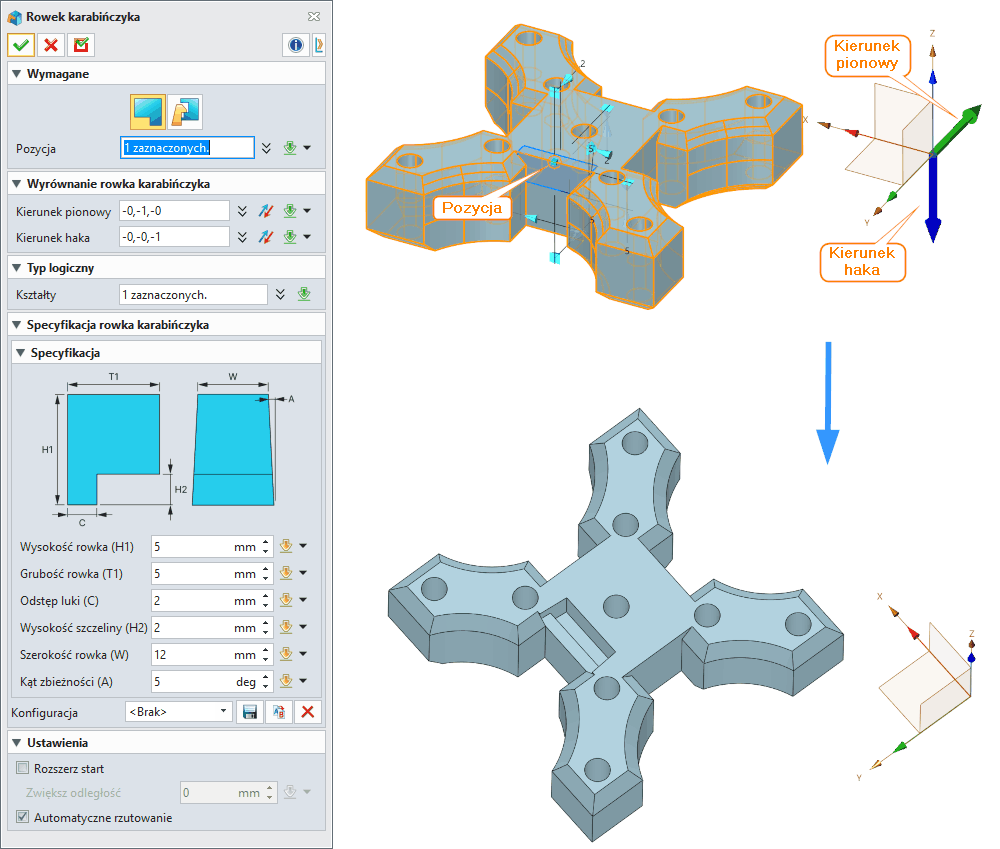Select the second groove type icon under Wymagane
This screenshot has height=849, width=1000.
point(184,110)
